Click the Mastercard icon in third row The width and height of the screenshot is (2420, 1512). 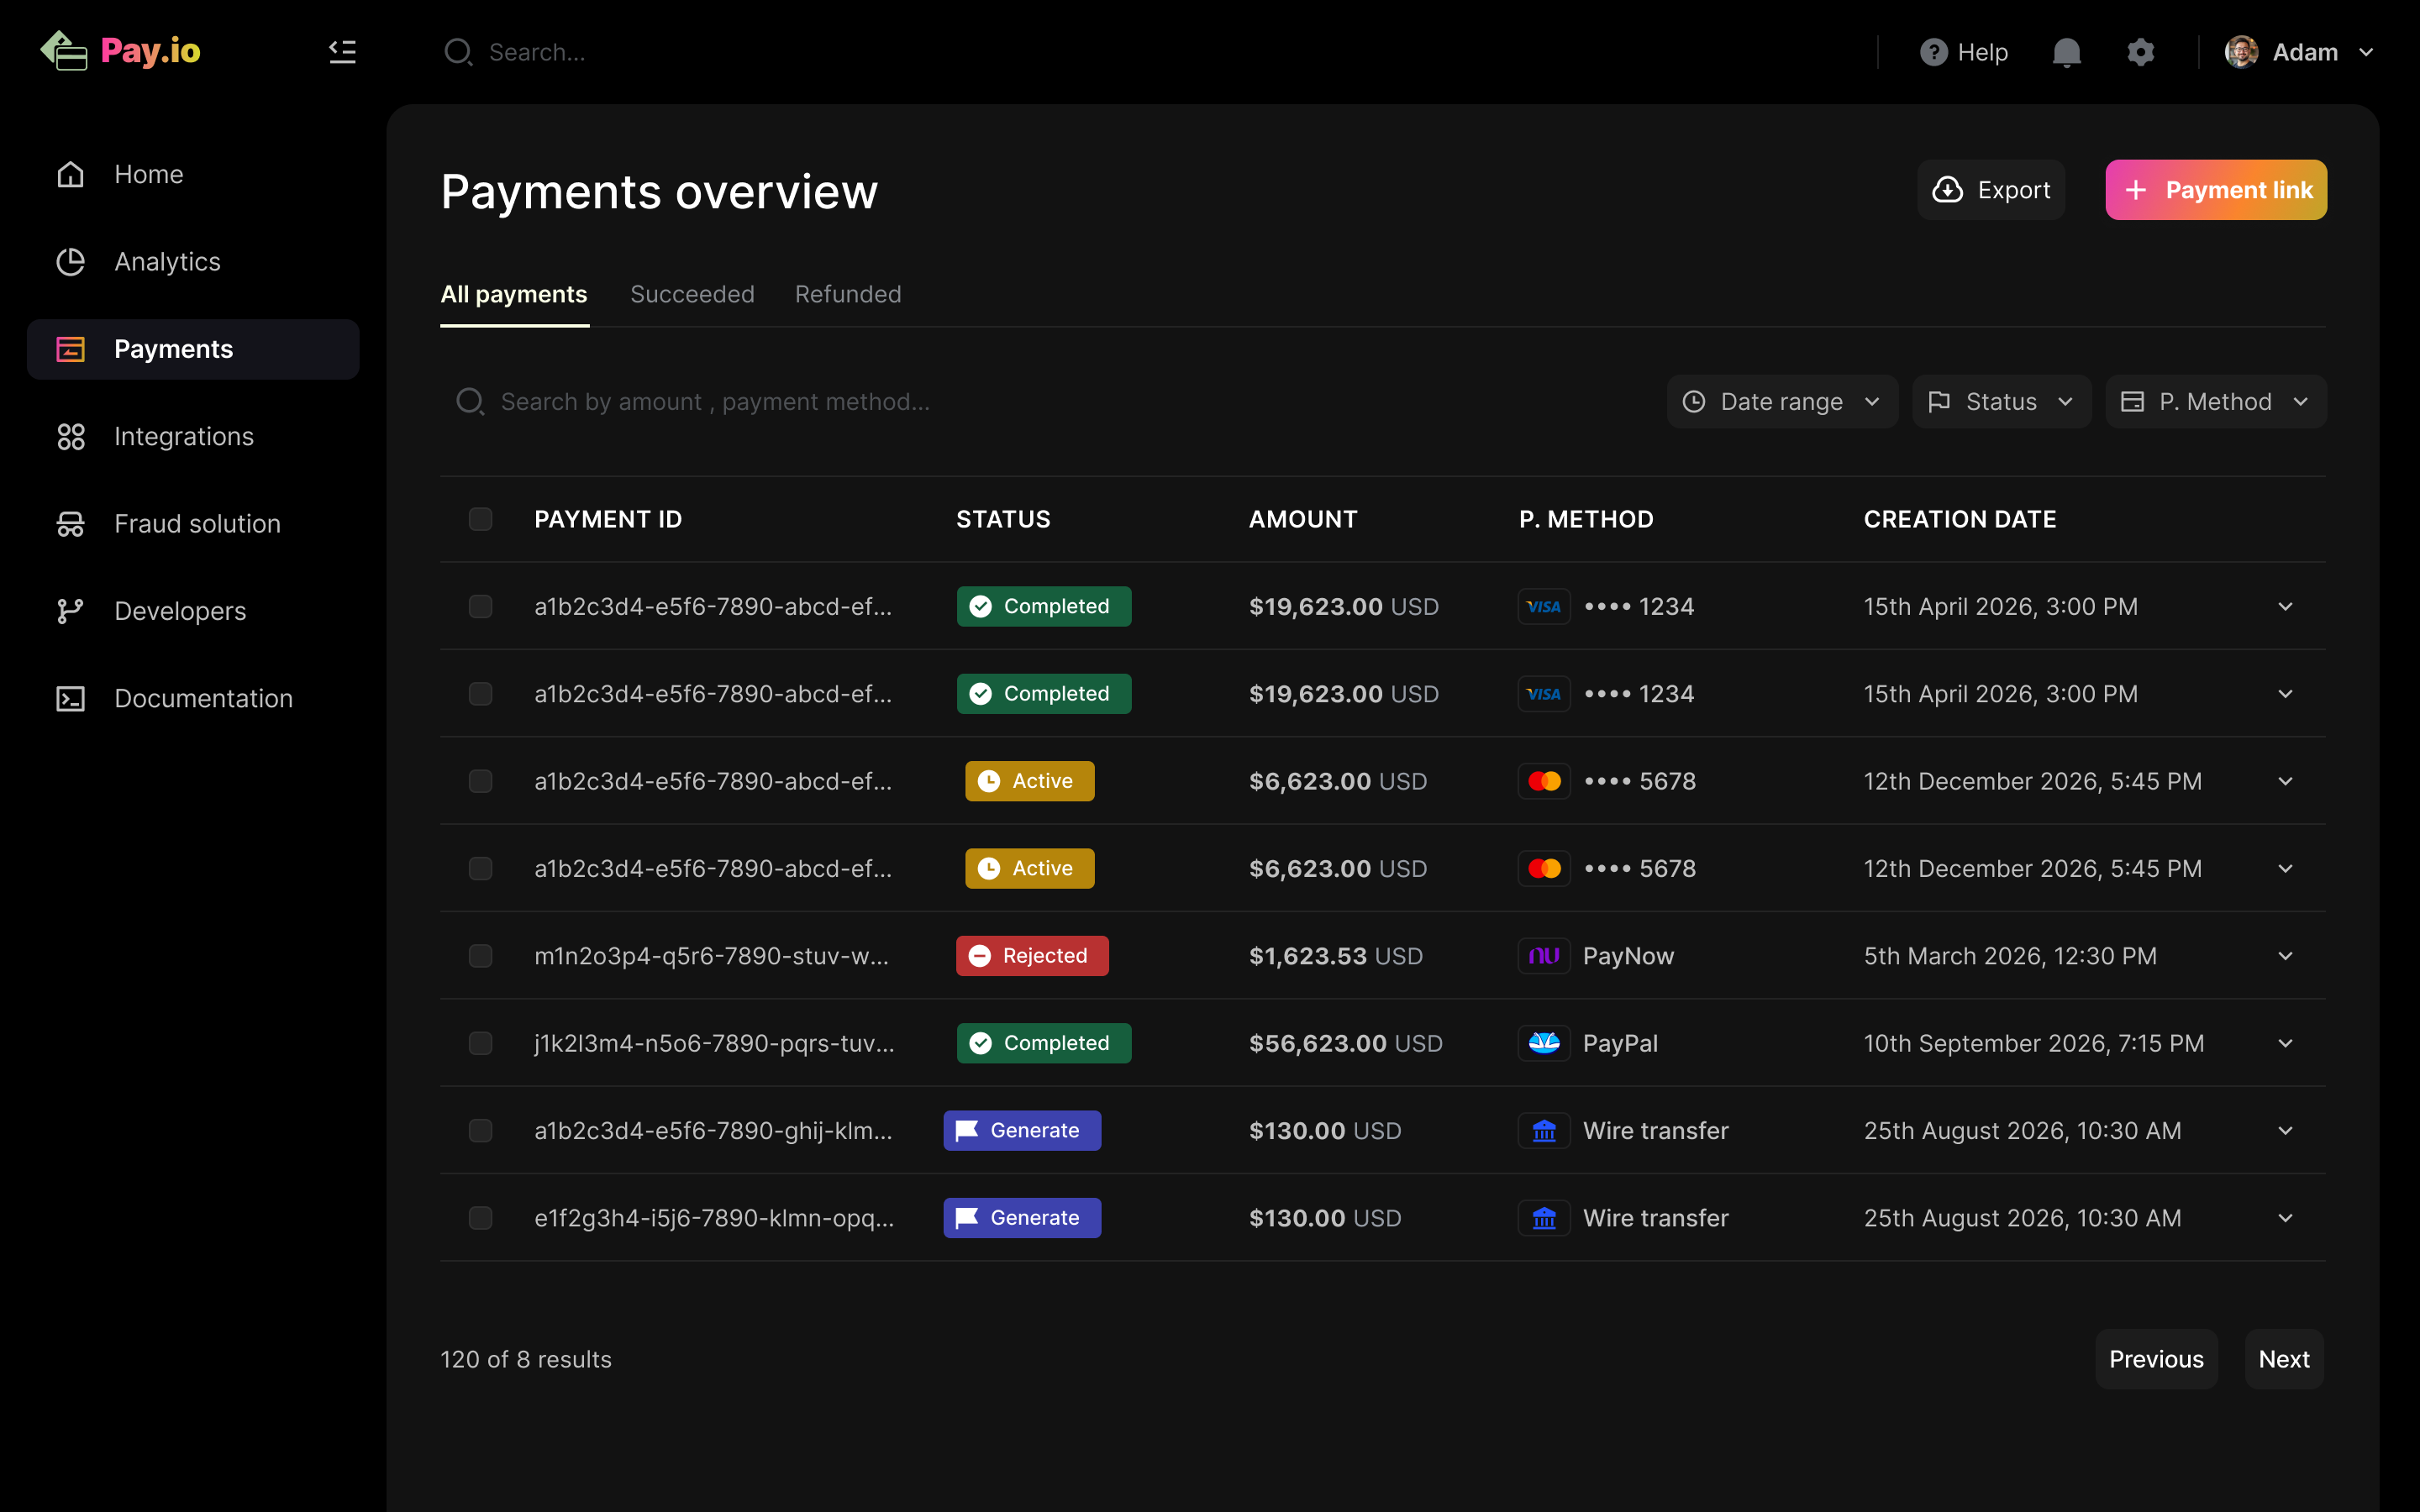point(1544,782)
